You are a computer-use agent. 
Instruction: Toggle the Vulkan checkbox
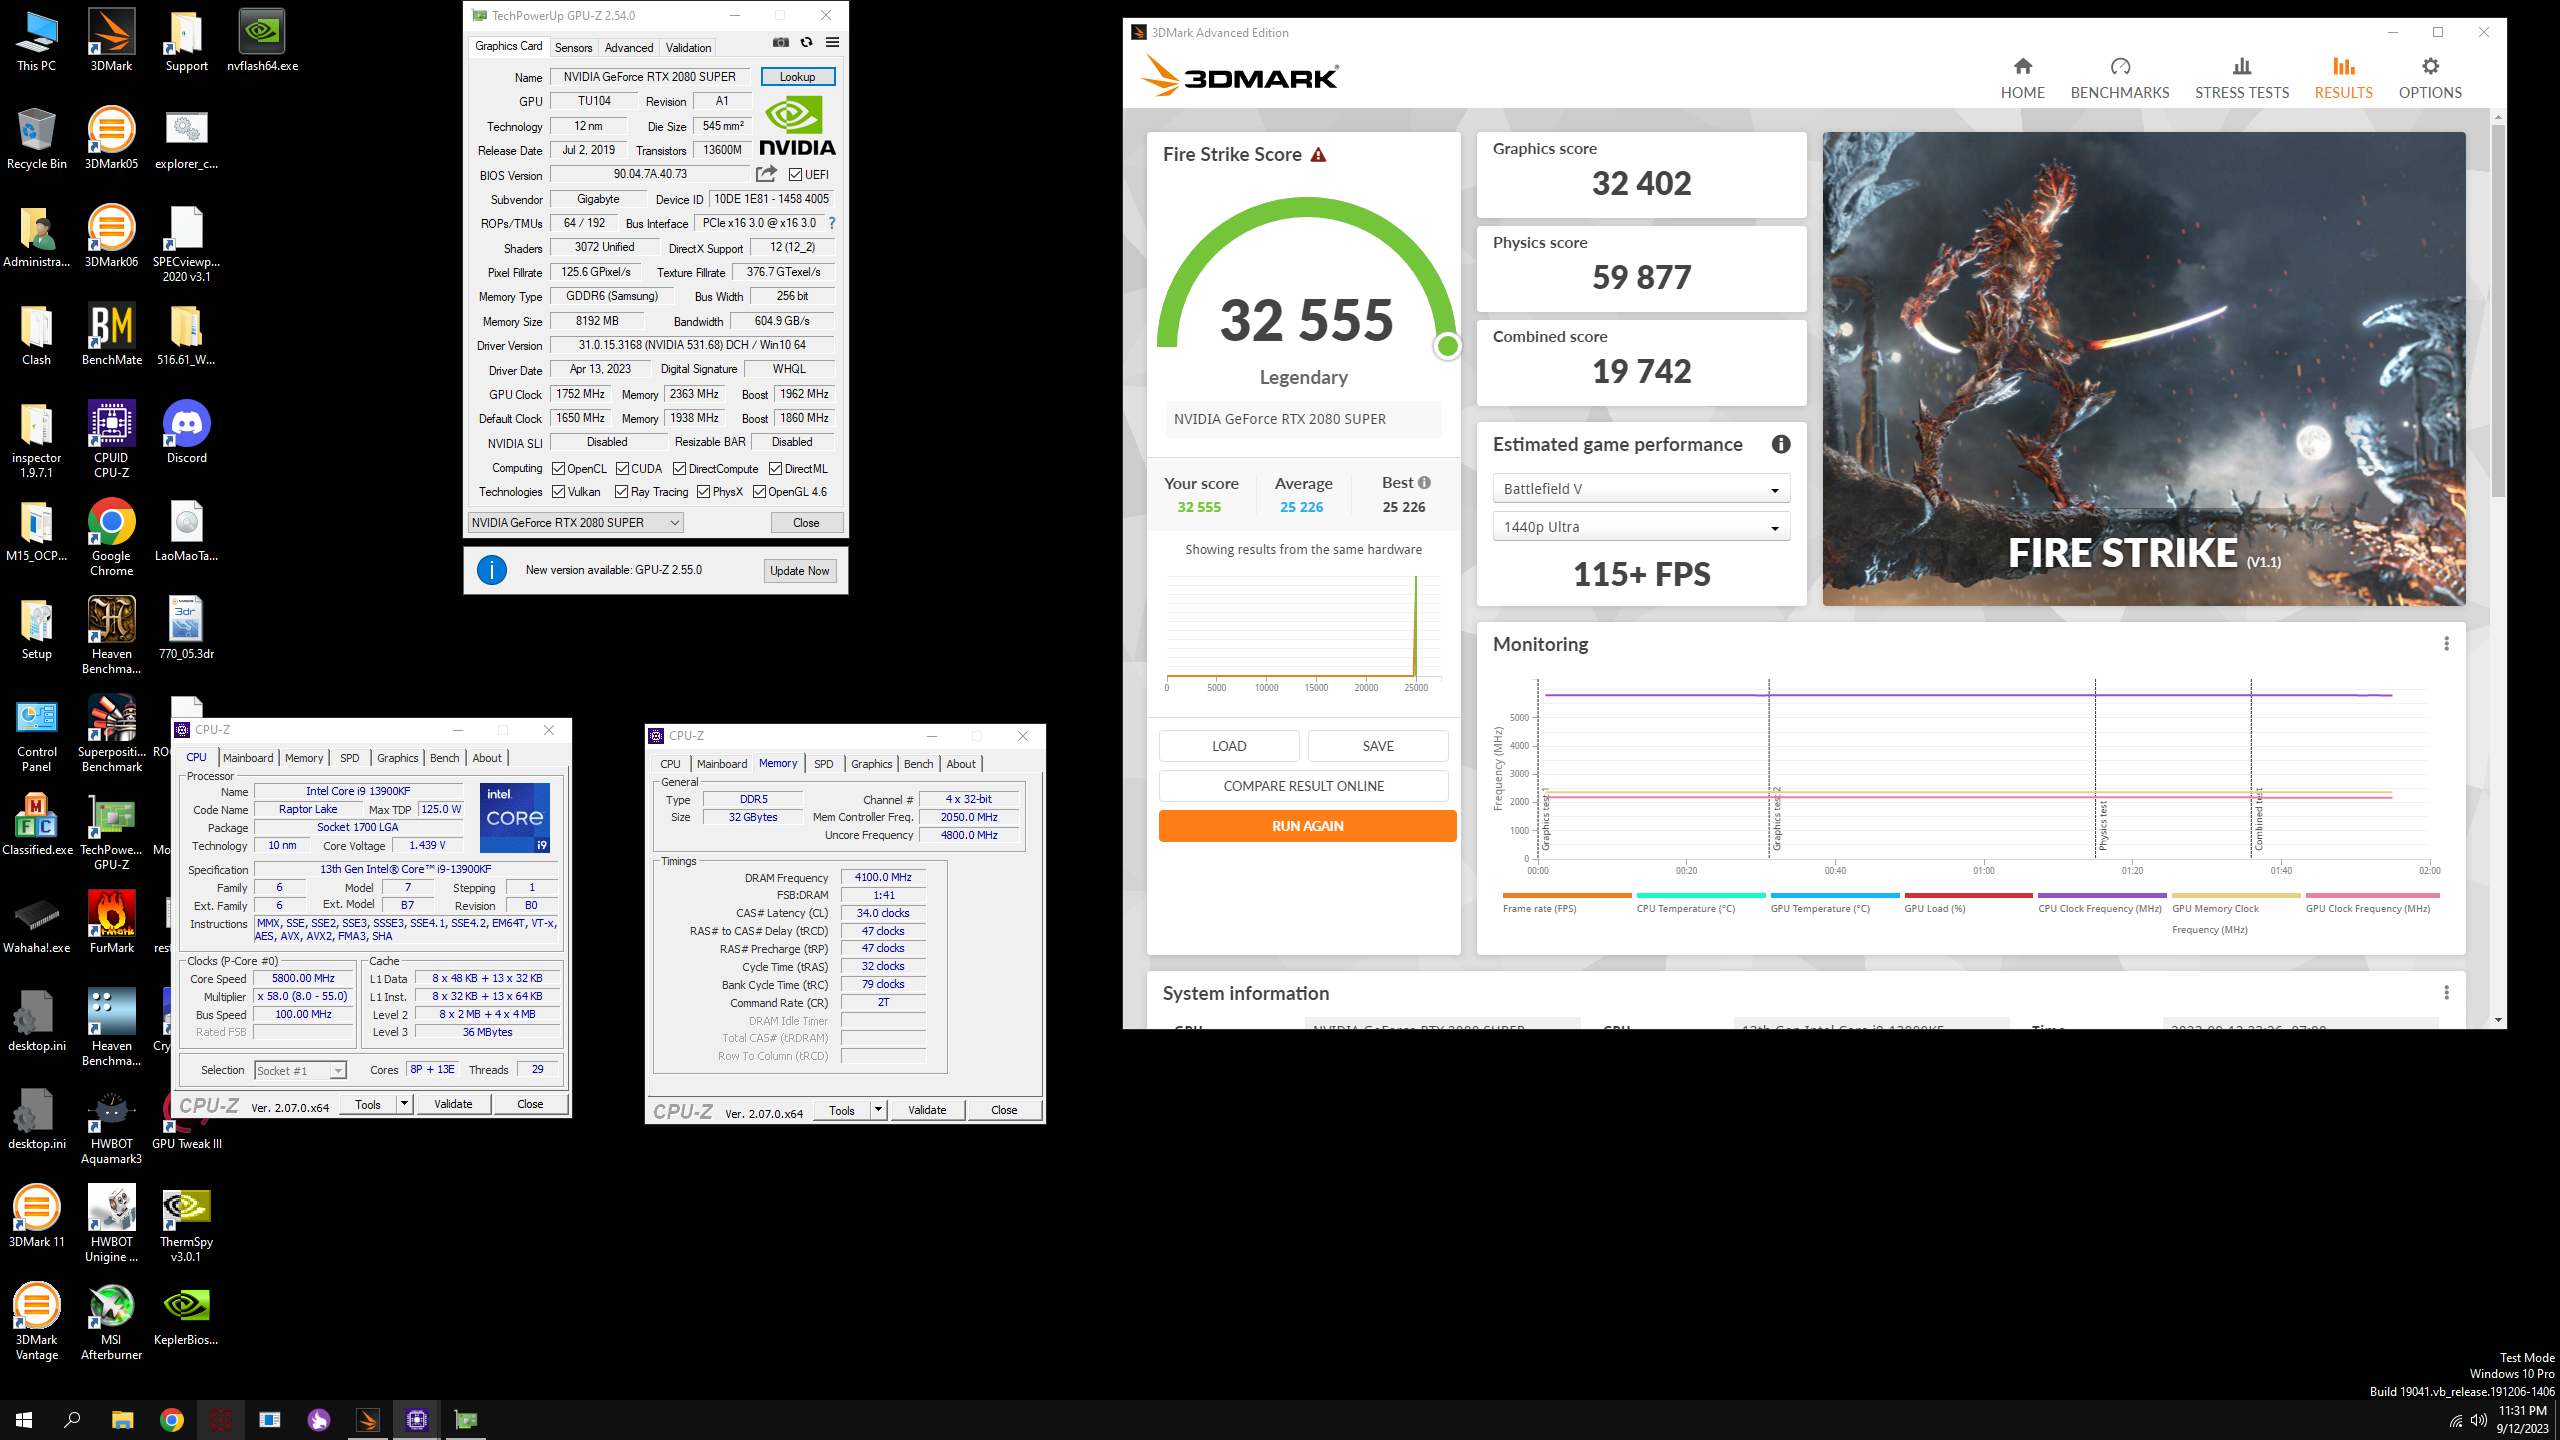pos(559,492)
